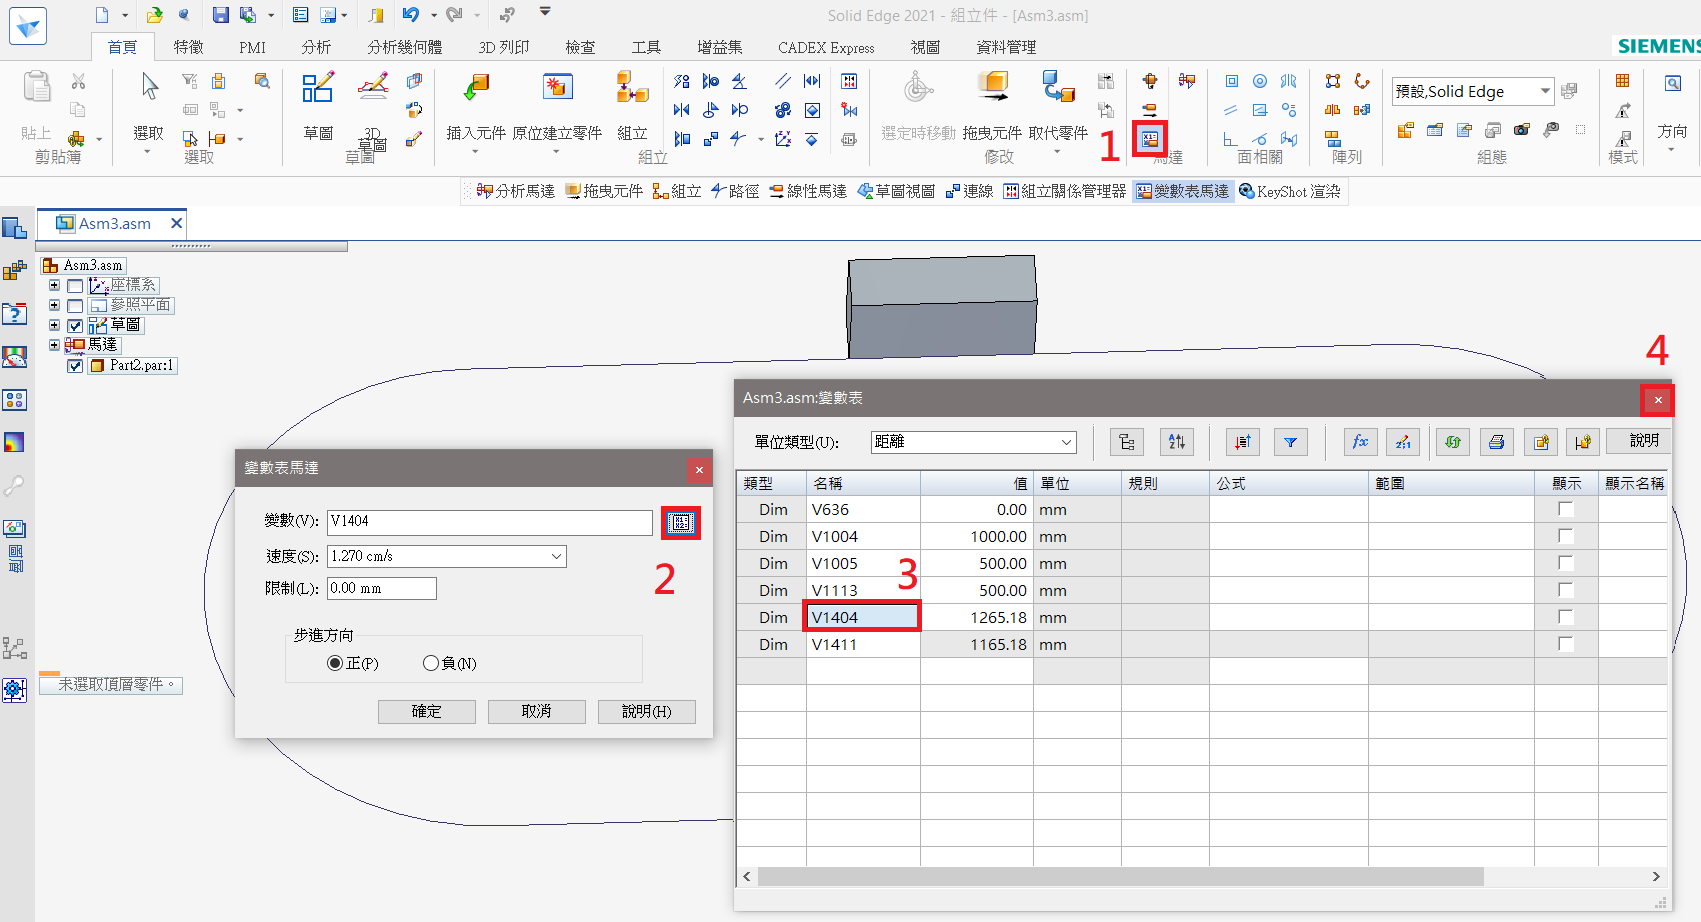1701x922 pixels.
Task: Click the tree grouping icon in variable table
Action: pyautogui.click(x=1127, y=441)
